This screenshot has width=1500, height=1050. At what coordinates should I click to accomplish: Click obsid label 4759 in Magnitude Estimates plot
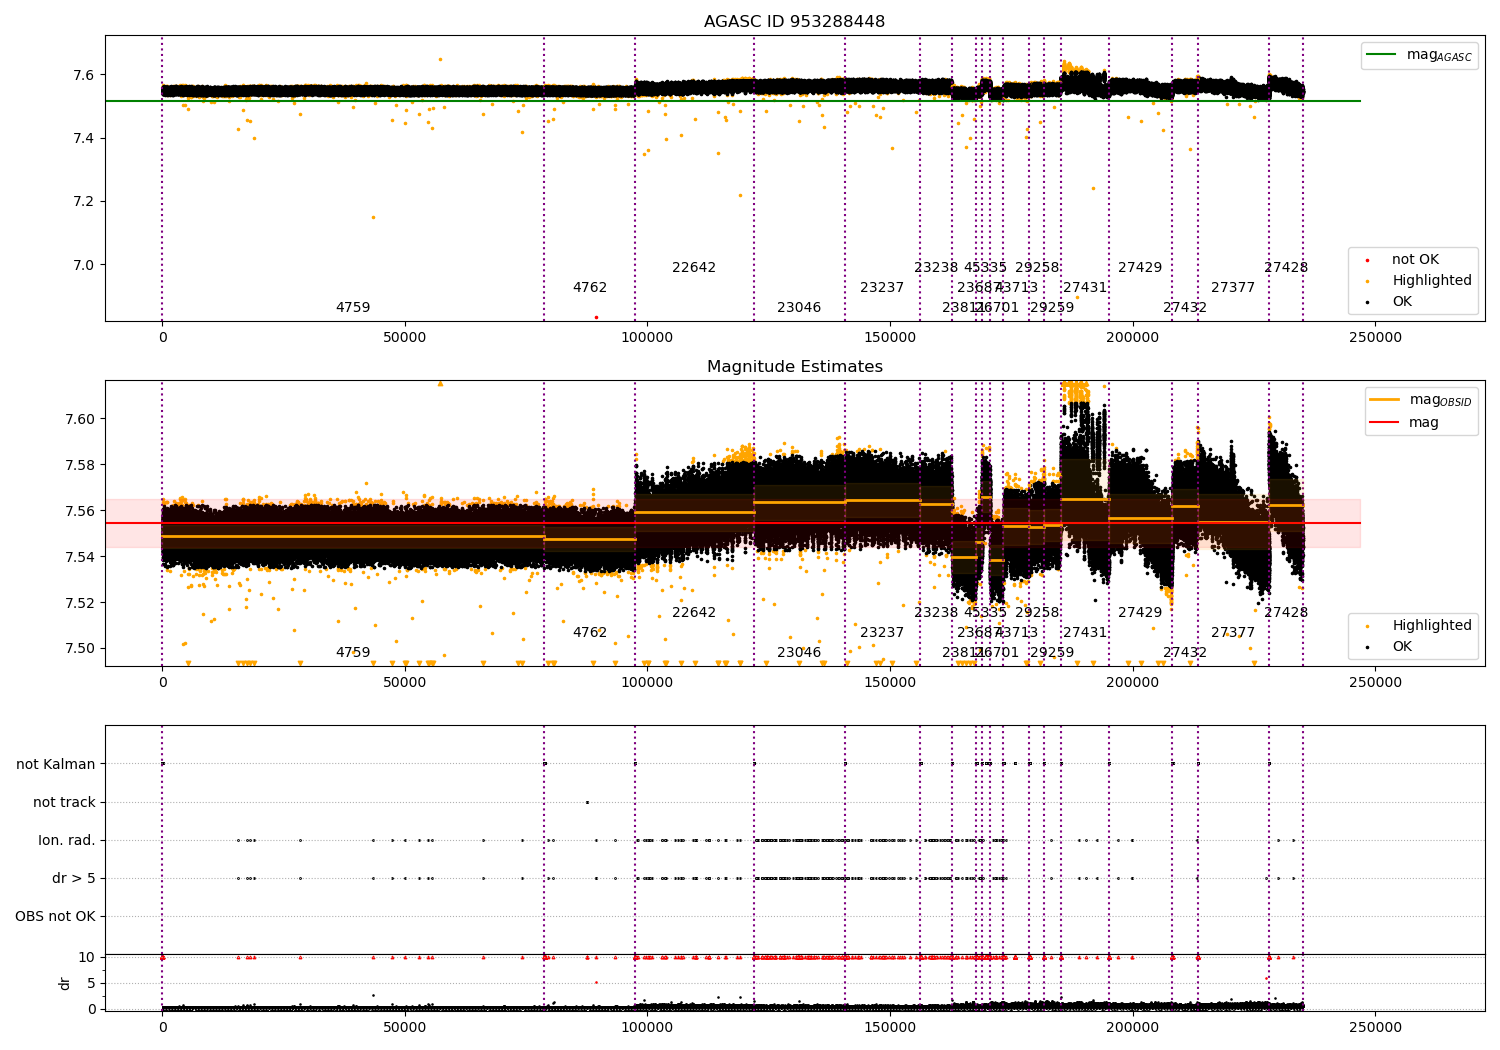(x=353, y=653)
